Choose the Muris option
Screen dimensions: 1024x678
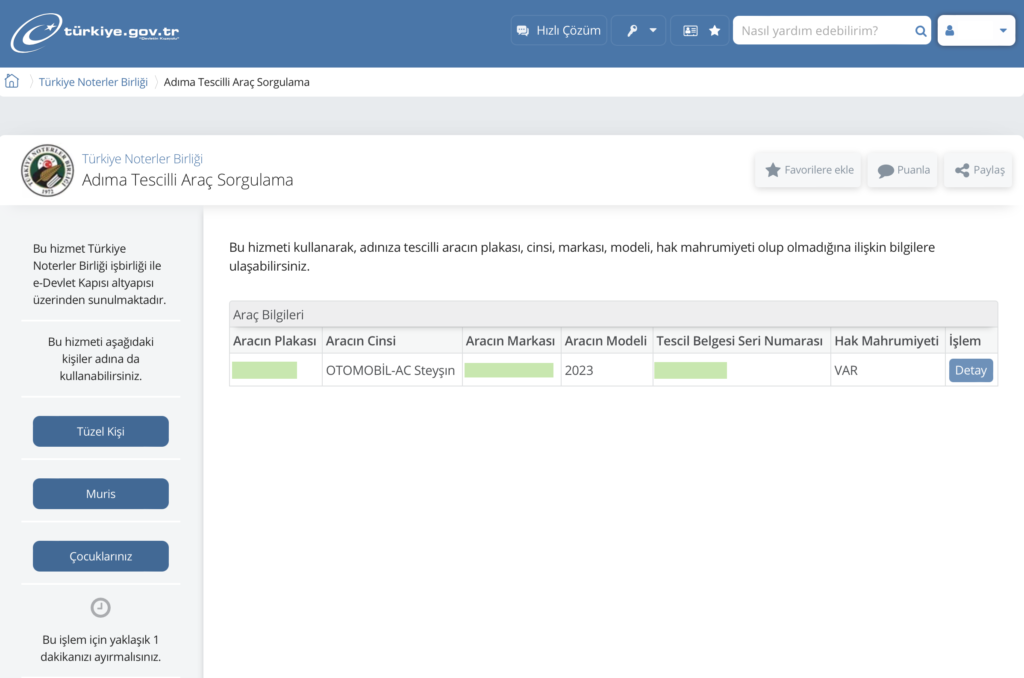click(101, 494)
